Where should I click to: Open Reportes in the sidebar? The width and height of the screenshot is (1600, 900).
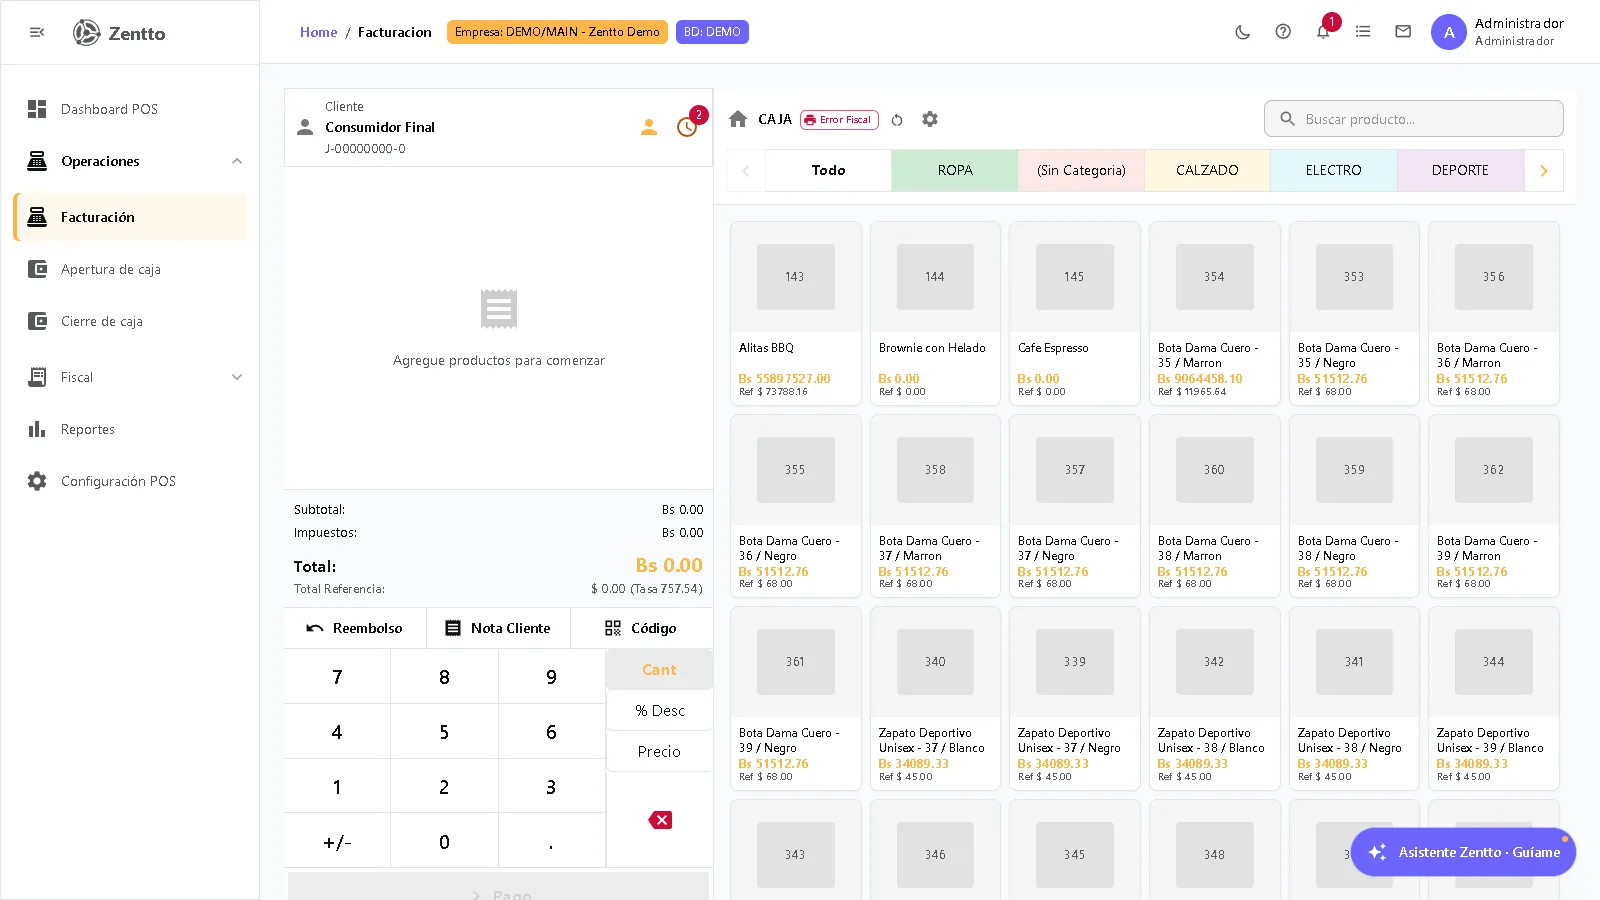coord(130,429)
